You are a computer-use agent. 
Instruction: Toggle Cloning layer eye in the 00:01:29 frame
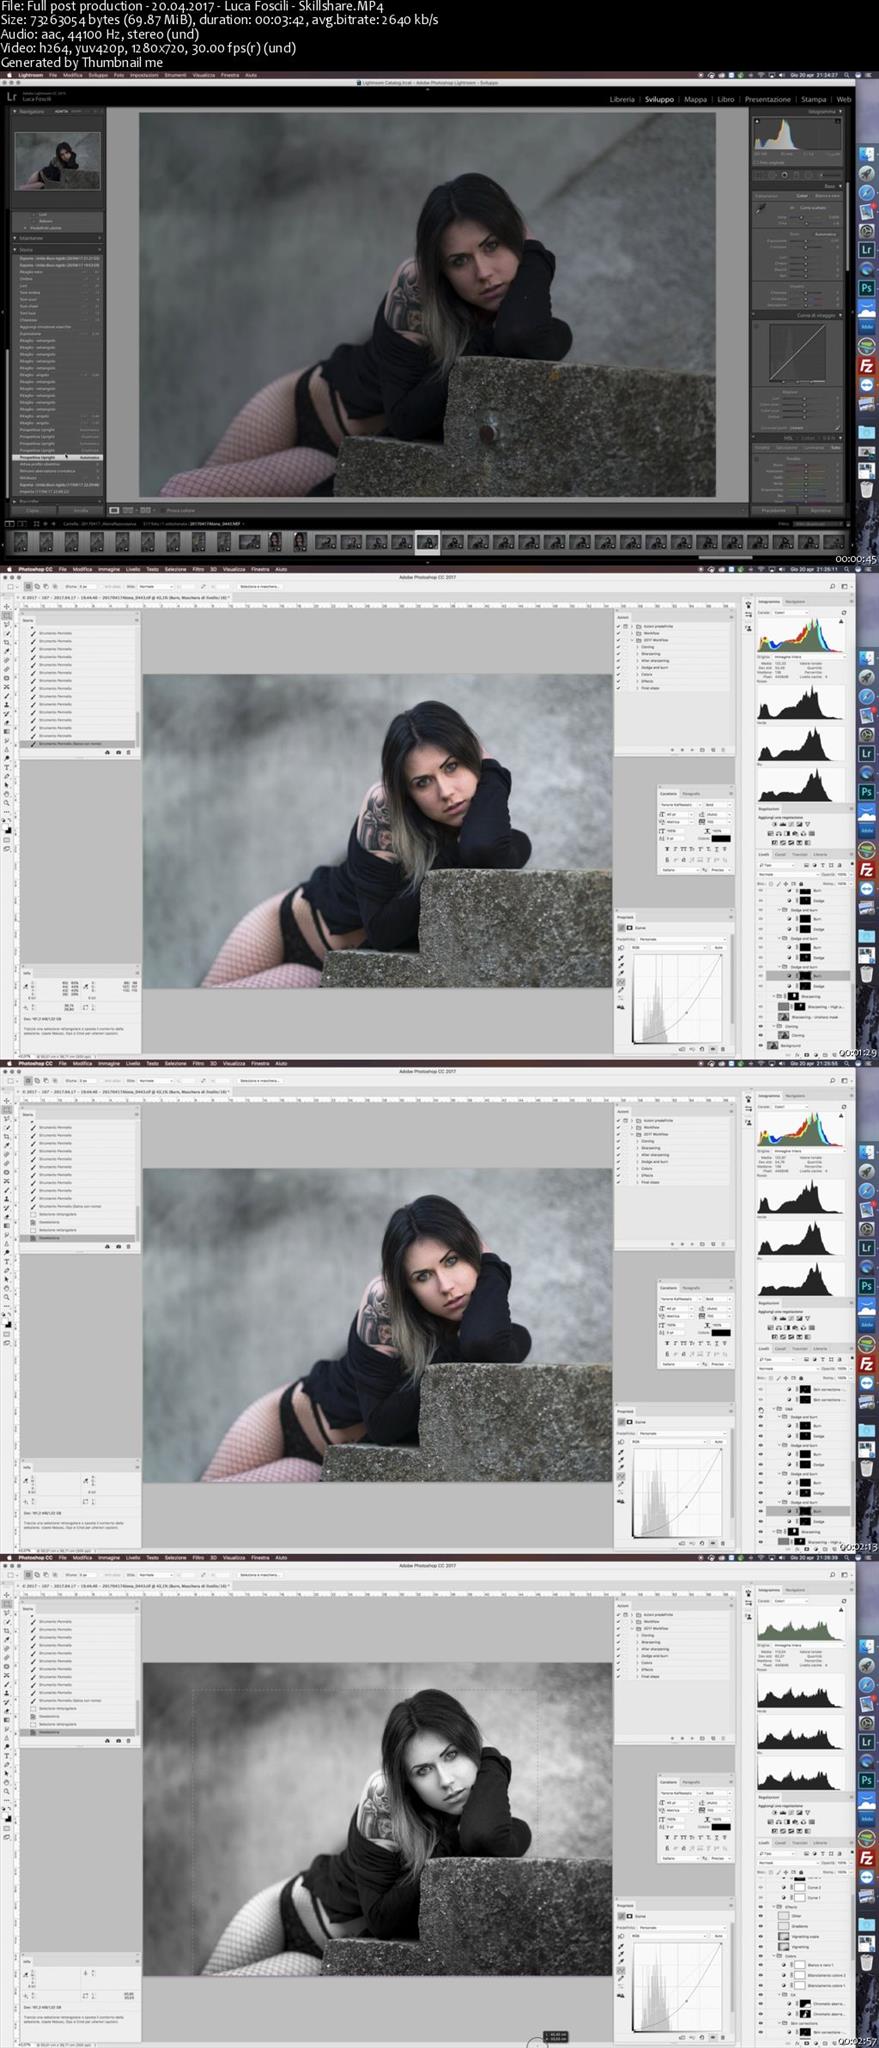tap(761, 1035)
